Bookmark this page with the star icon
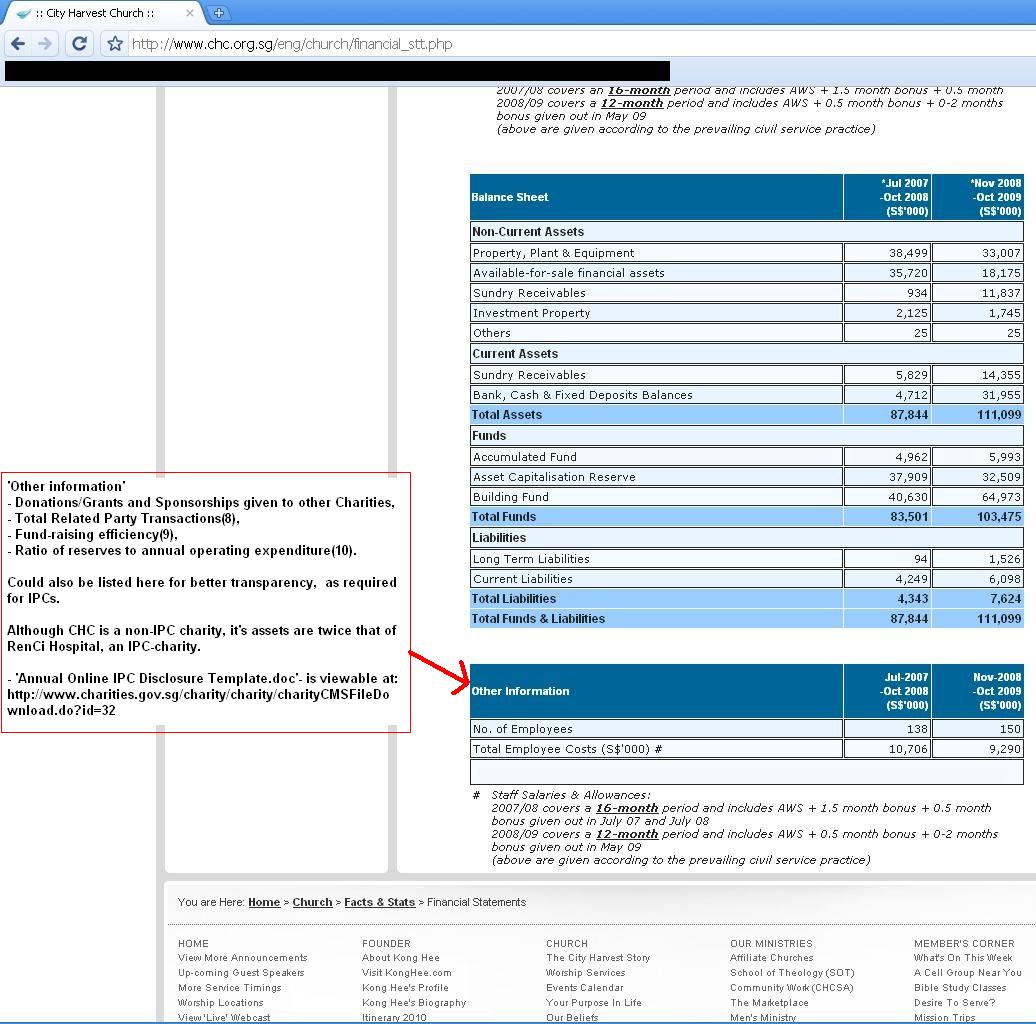 coord(115,44)
